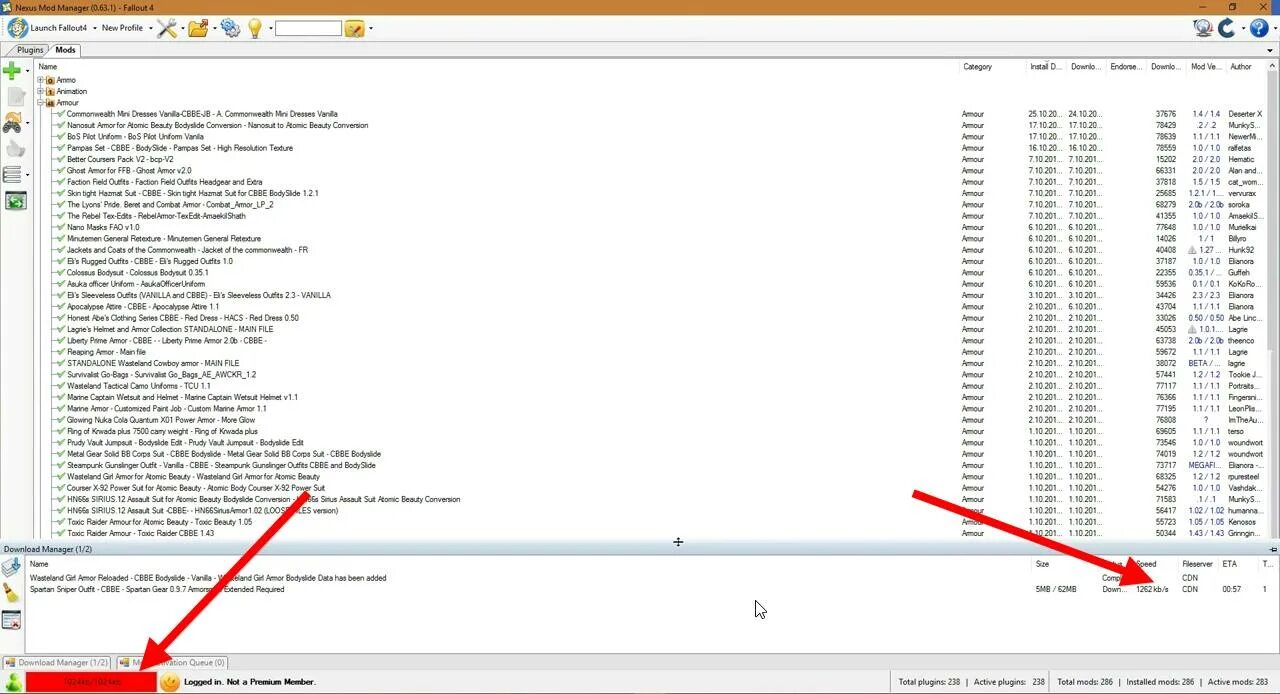Image resolution: width=1280 pixels, height=694 pixels.
Task: Expand the Animation category
Action: click(41, 91)
